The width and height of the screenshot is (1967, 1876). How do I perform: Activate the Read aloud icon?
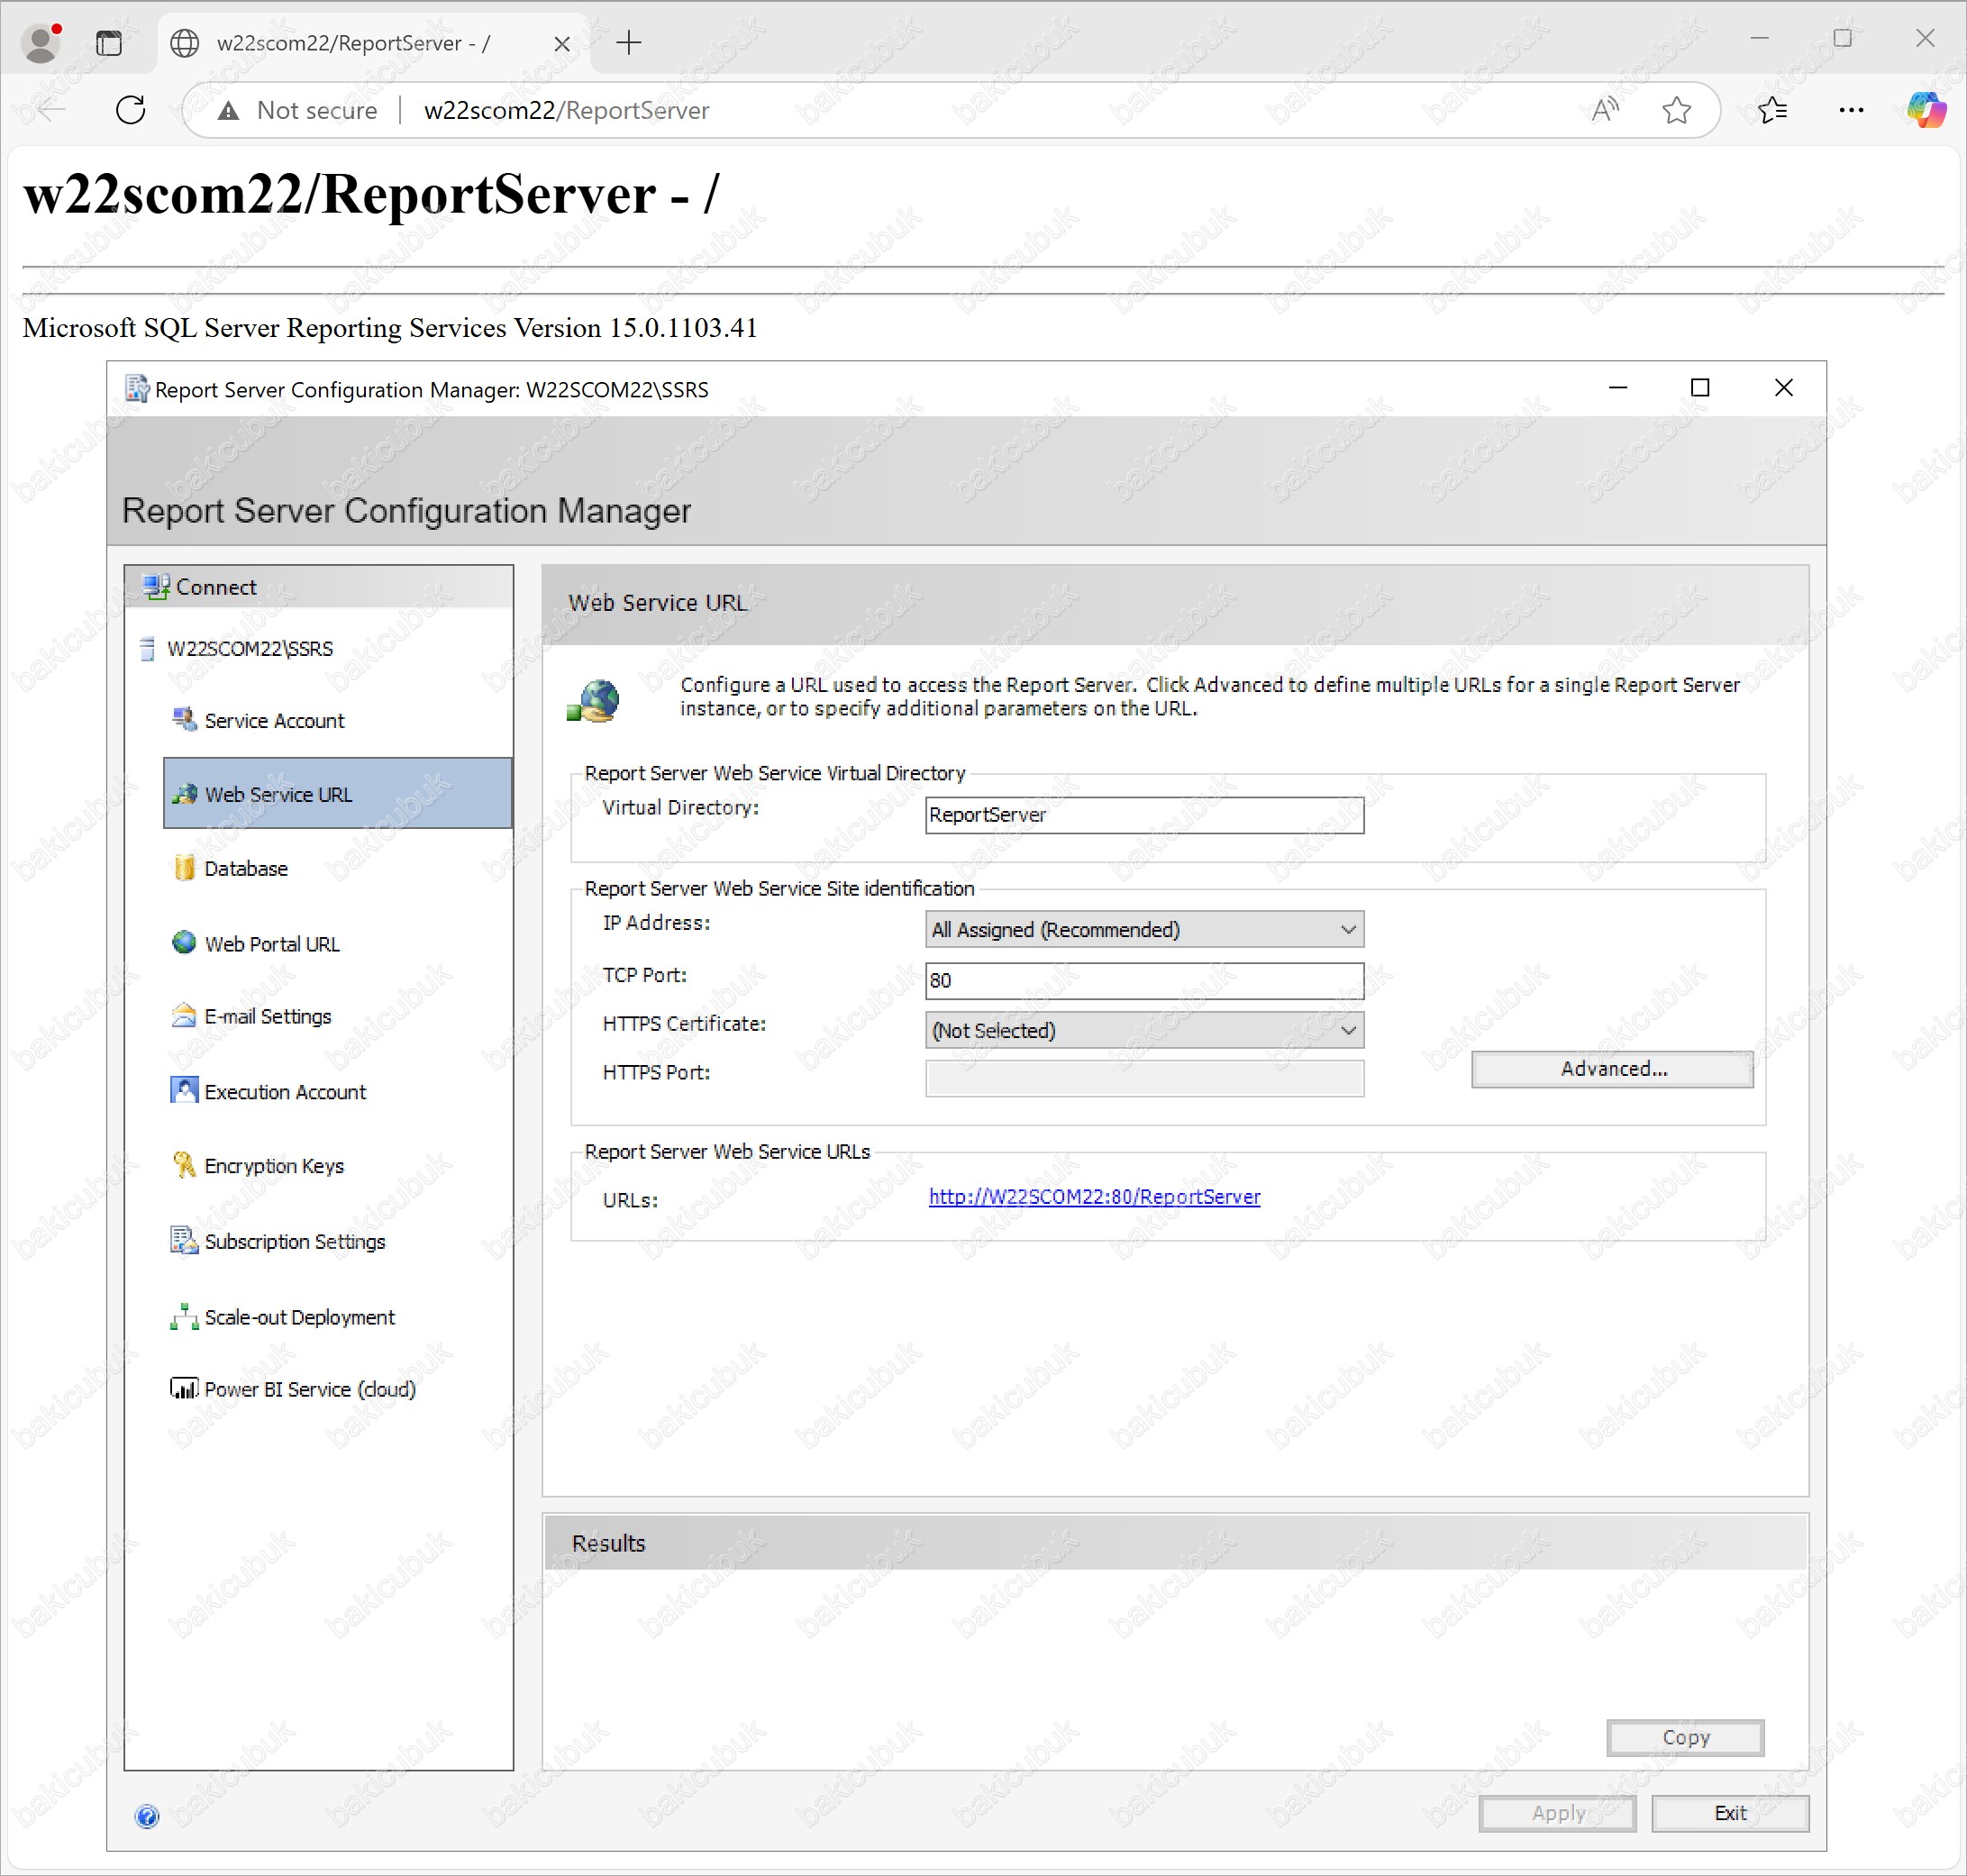(1605, 110)
